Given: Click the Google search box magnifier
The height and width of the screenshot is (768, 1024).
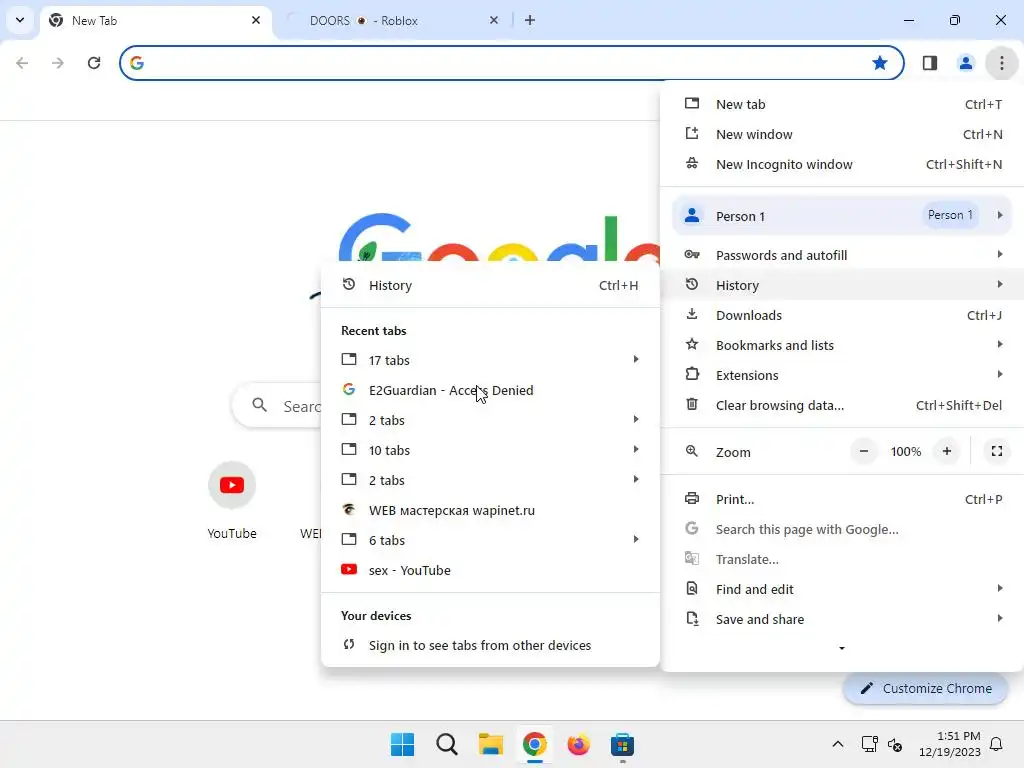Looking at the screenshot, I should click(x=259, y=406).
